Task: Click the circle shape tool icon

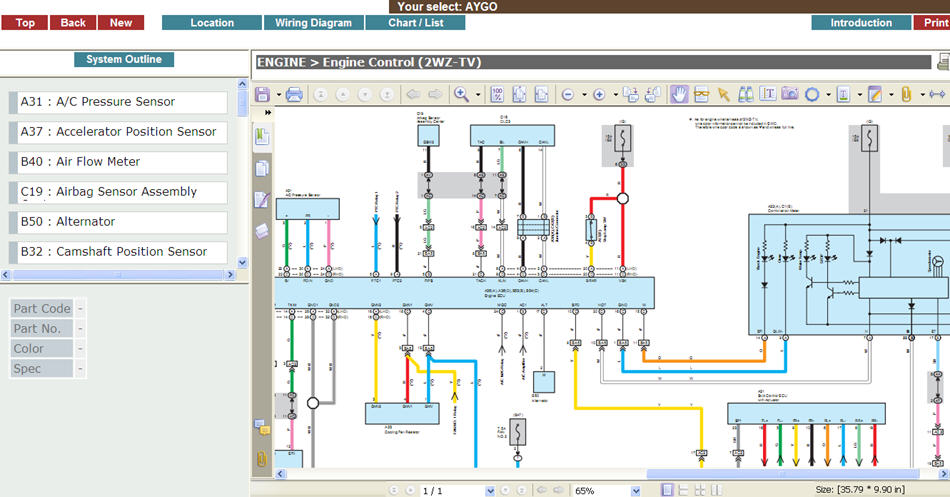Action: tap(812, 95)
